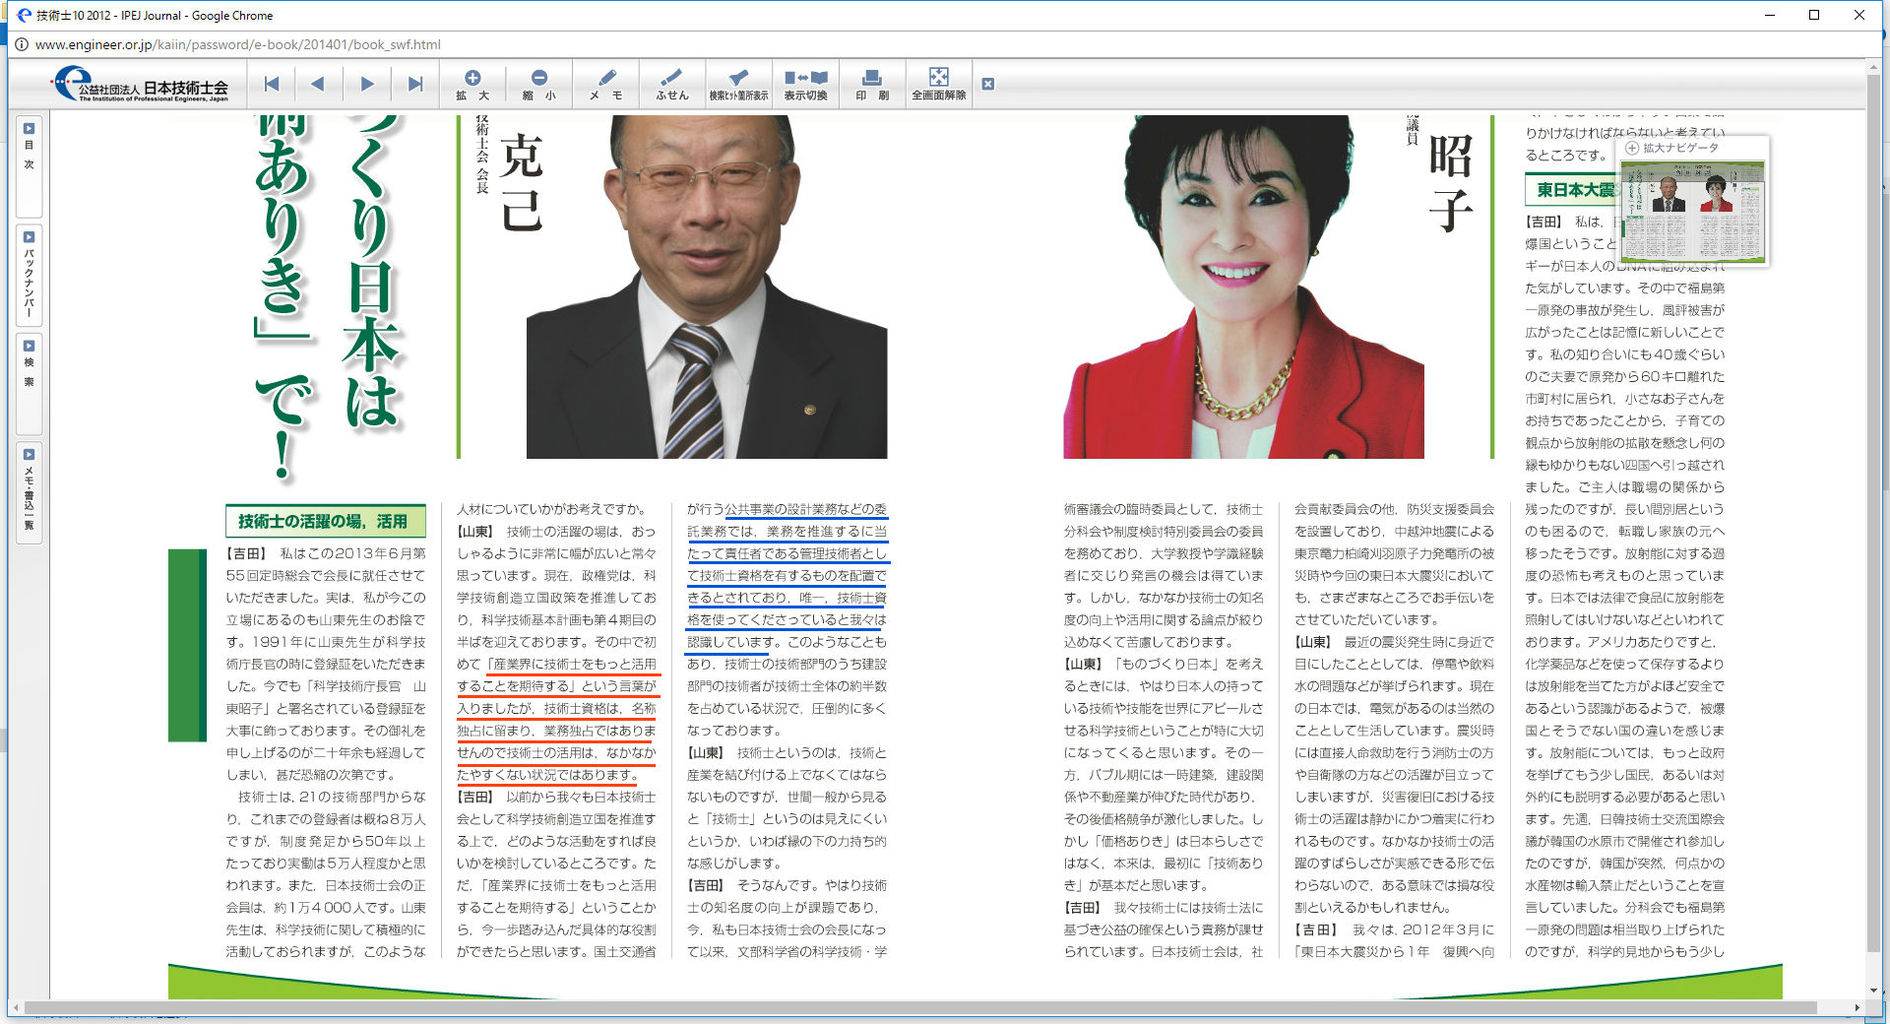Image resolution: width=1890 pixels, height=1024 pixels.
Task: Zoom in with the 拡大 button
Action: click(x=472, y=85)
